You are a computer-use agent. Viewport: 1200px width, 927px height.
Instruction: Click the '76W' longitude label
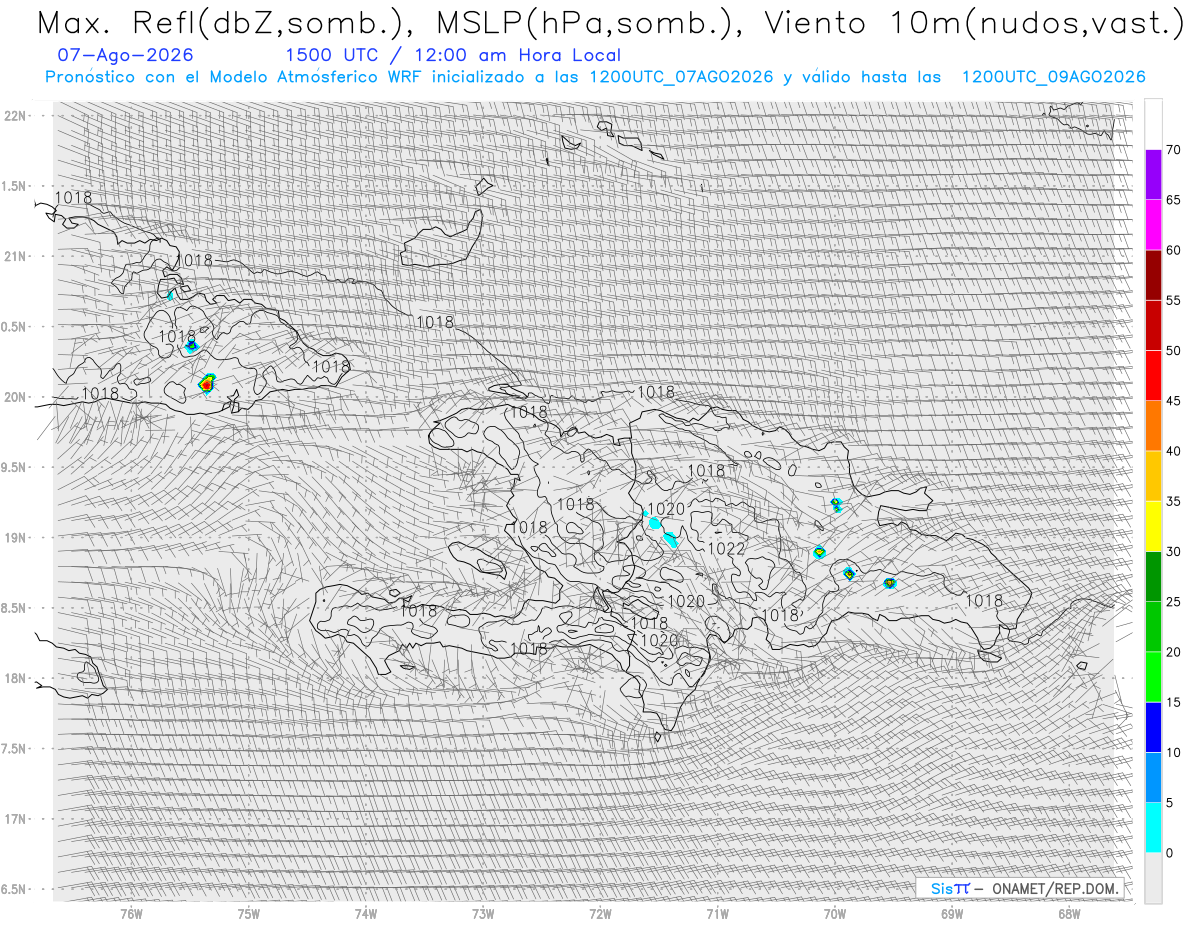click(131, 913)
